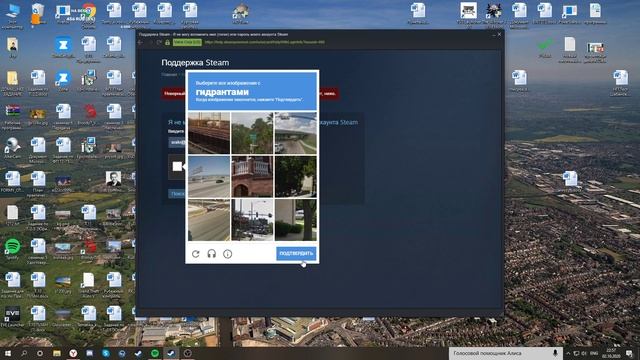This screenshot has height=360, width=640.
Task: Select captcha tile showing railway bridge tracks
Action: [209, 133]
